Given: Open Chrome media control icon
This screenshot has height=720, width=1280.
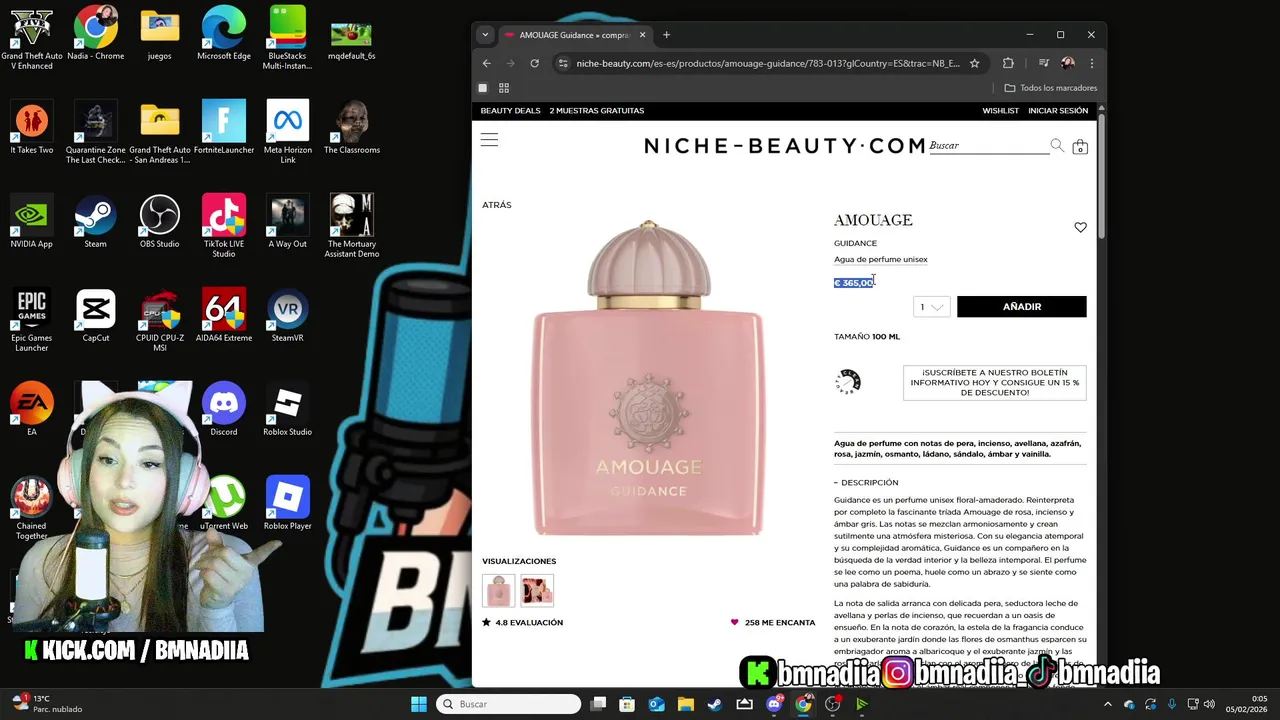Looking at the screenshot, I should coord(1043,63).
